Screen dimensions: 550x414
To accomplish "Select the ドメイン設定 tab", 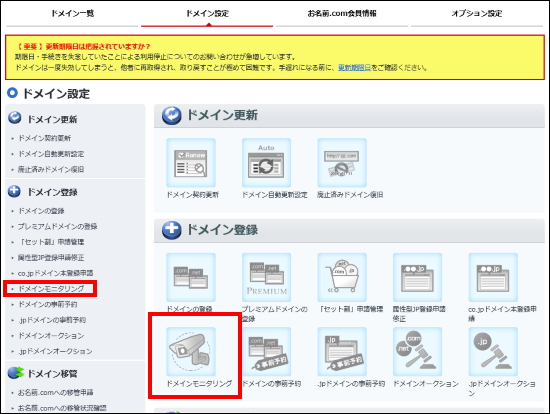I will 207,14.
